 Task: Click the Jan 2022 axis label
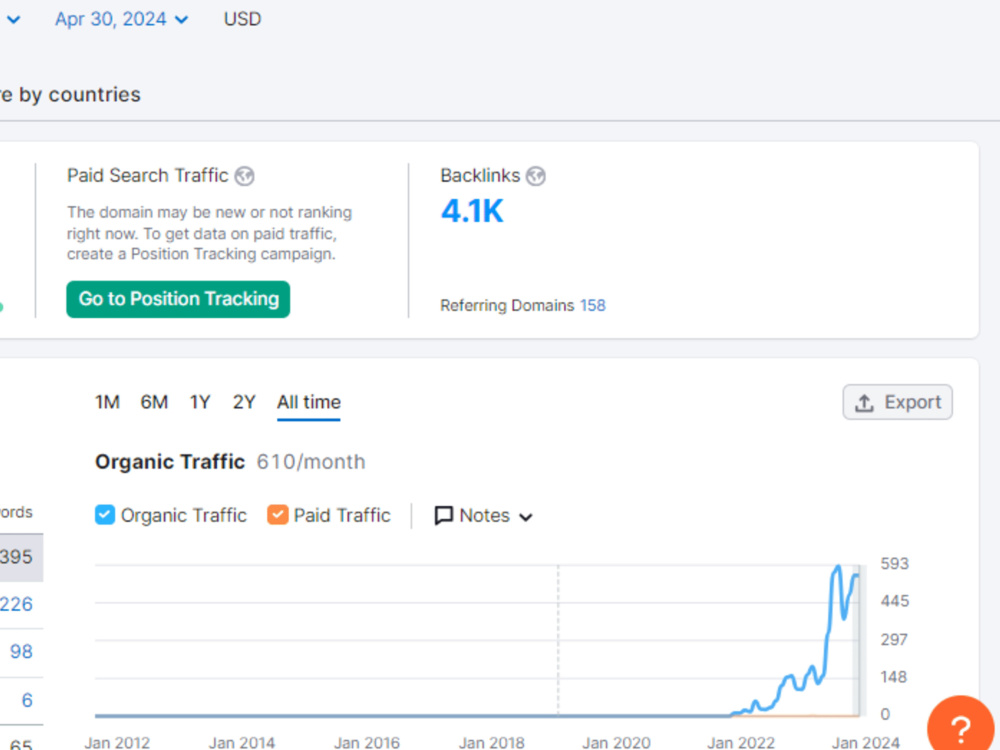click(741, 742)
